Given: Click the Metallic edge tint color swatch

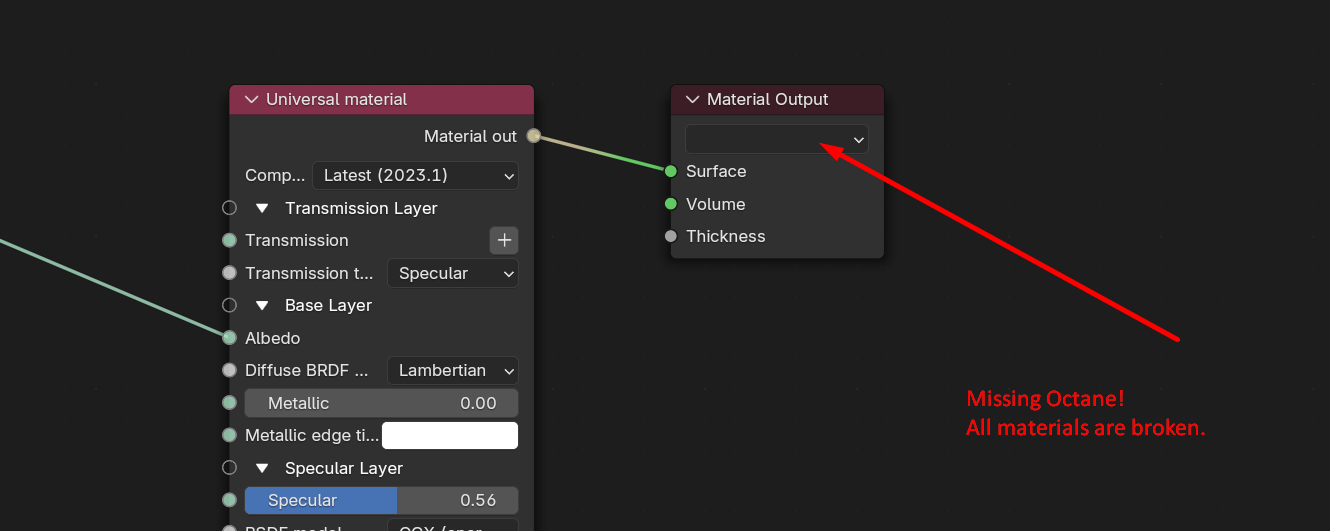Looking at the screenshot, I should (x=450, y=436).
